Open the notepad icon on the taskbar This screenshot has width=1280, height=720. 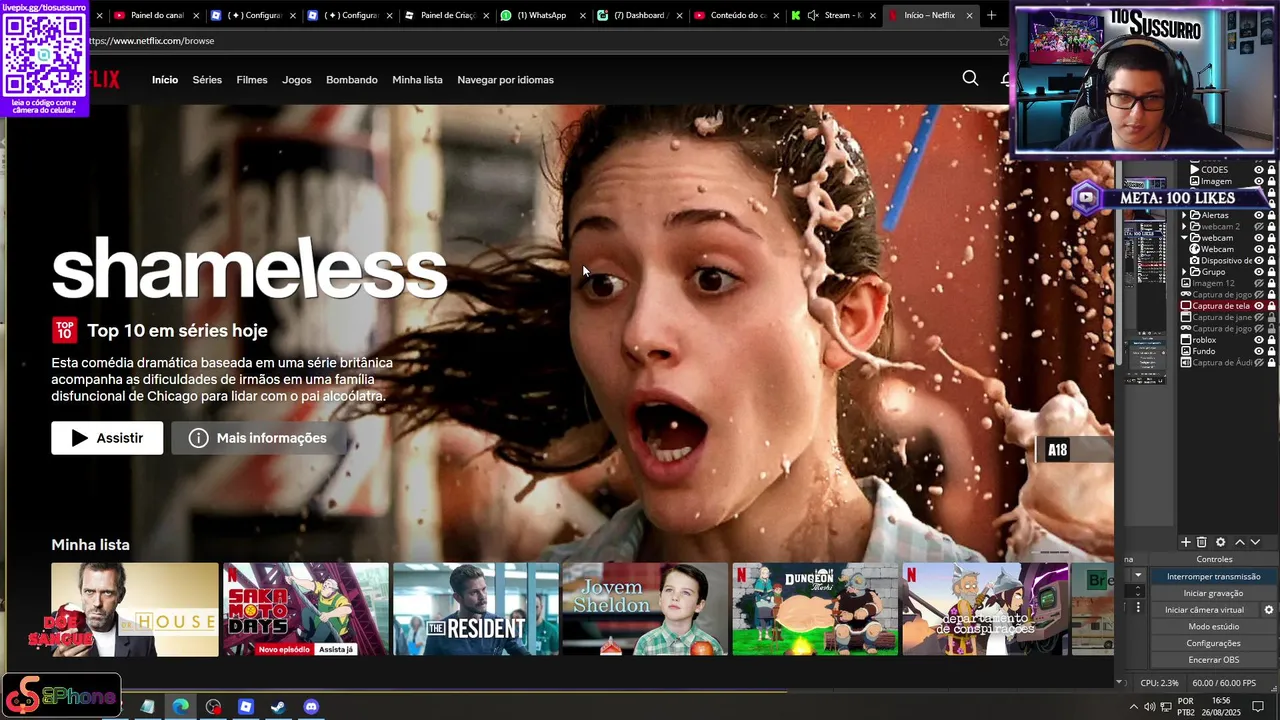(147, 707)
